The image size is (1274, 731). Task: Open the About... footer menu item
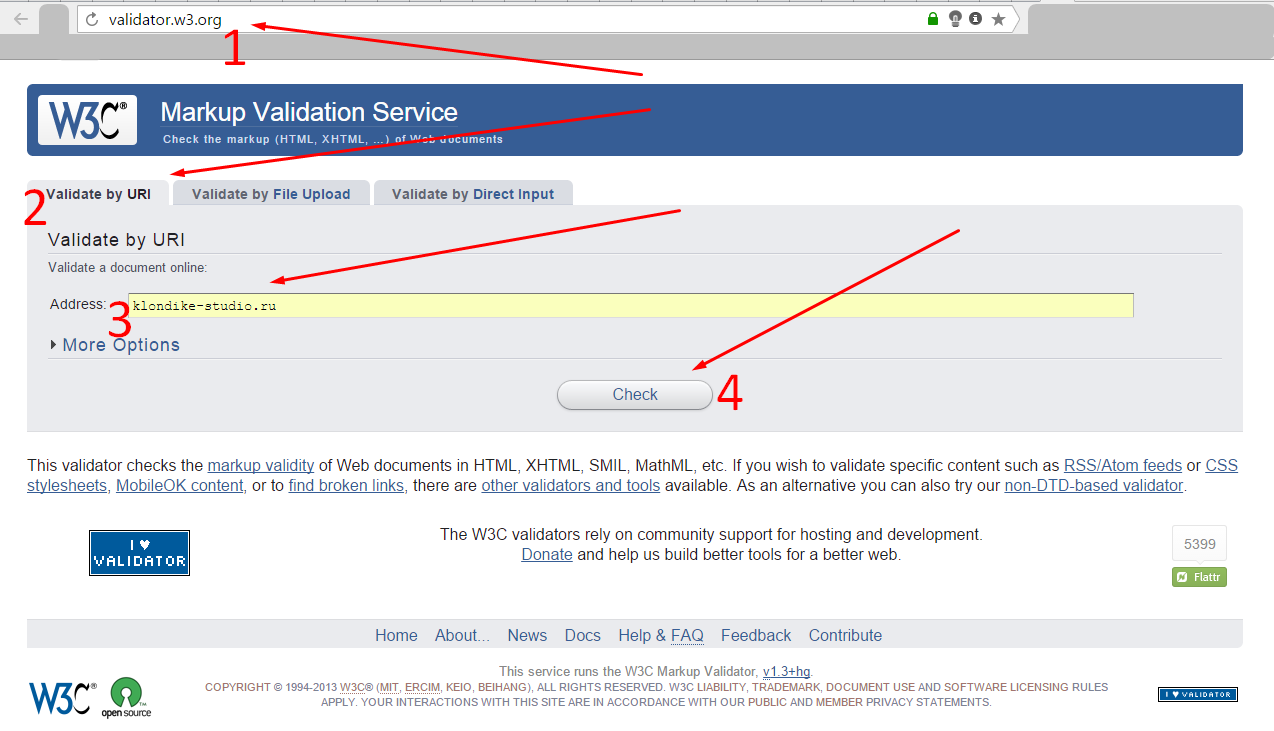point(462,635)
